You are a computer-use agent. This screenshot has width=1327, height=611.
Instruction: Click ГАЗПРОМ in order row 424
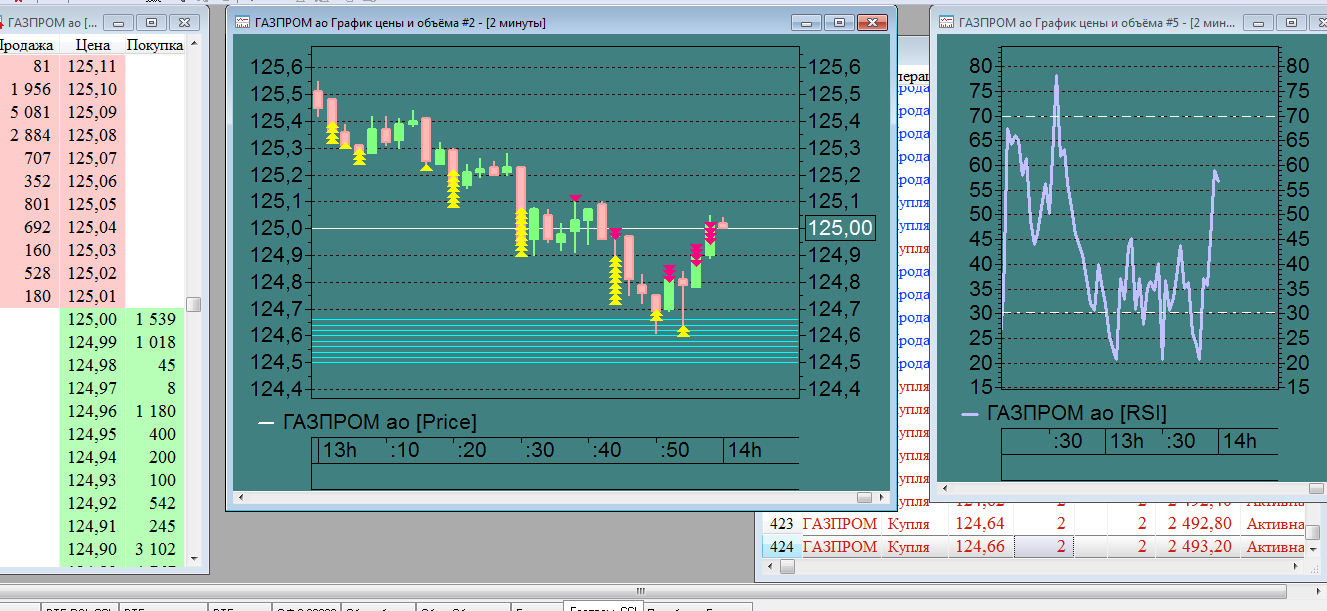click(840, 547)
